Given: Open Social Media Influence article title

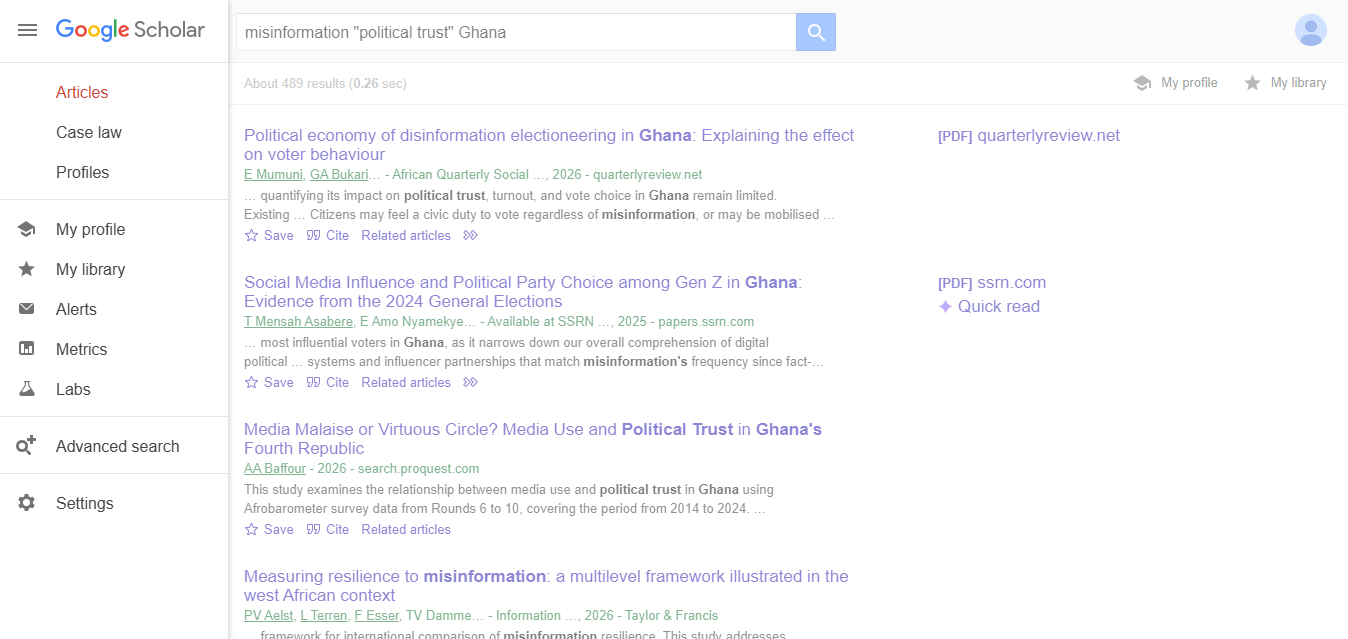Looking at the screenshot, I should pos(523,292).
